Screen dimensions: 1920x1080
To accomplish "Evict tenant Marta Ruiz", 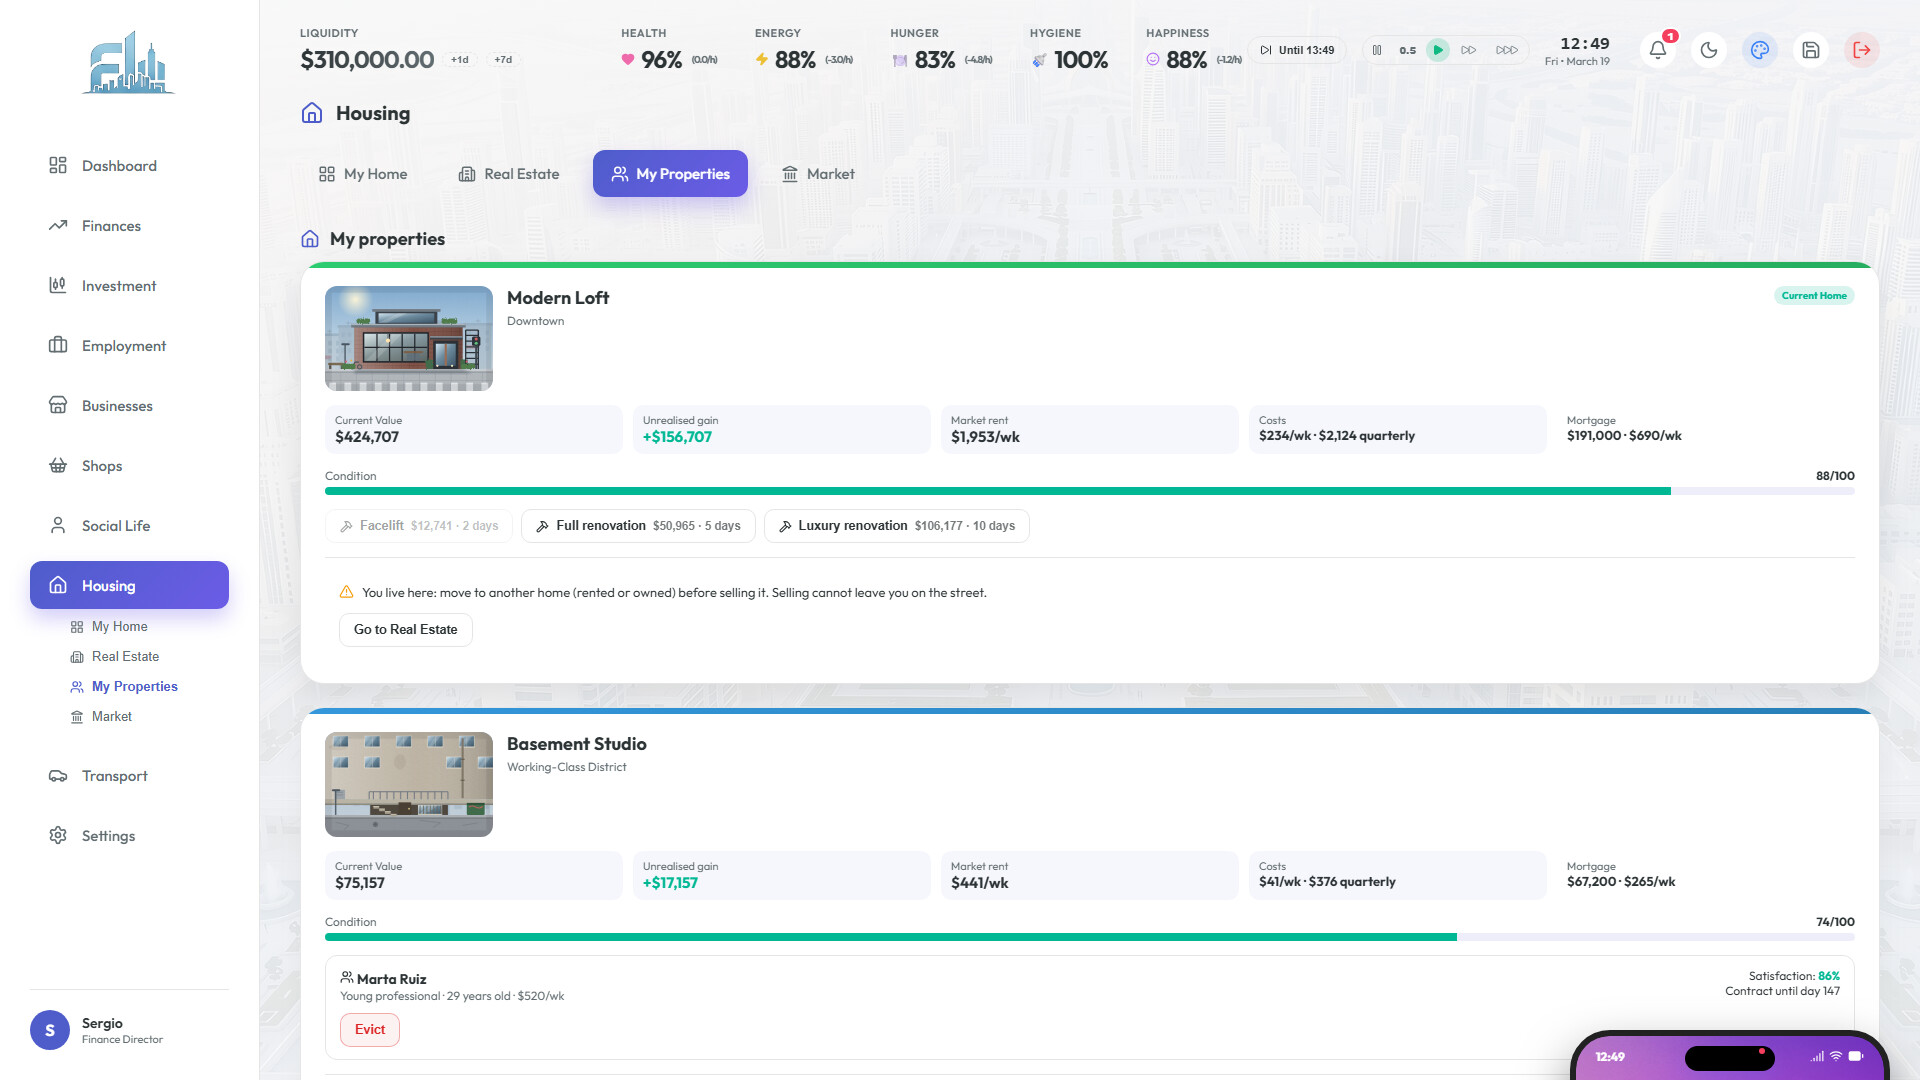I will pyautogui.click(x=370, y=1030).
